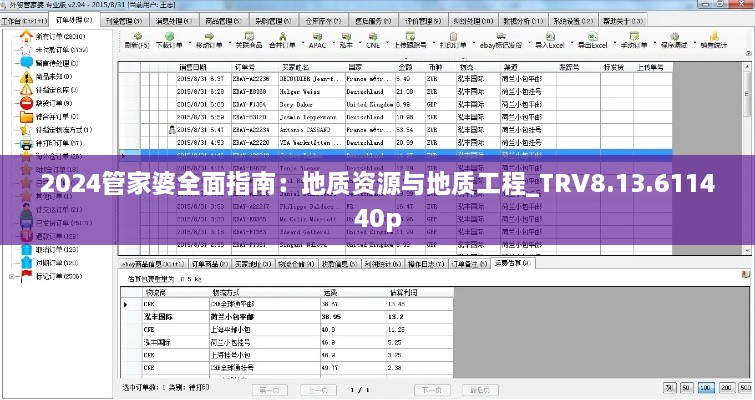The width and height of the screenshot is (755, 400).
Task: Click the 关联商品 link product icon
Action: click(249, 36)
